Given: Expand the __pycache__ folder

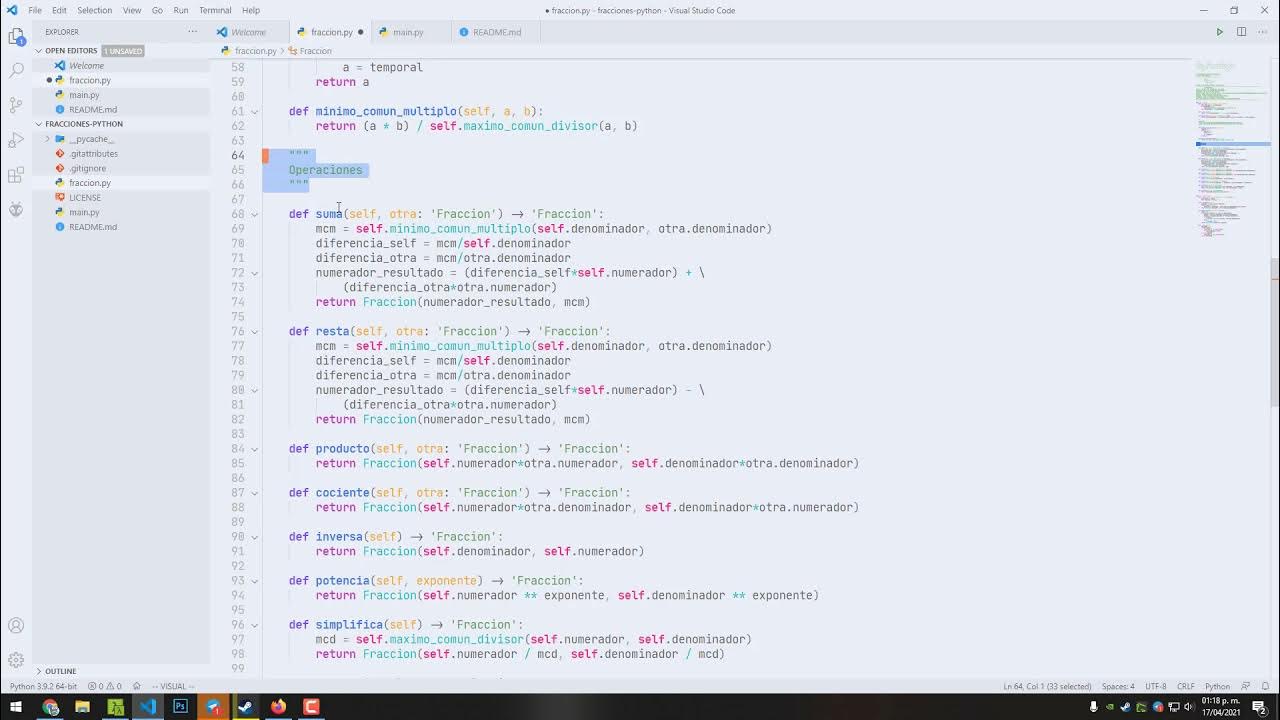Looking at the screenshot, I should pos(48,139).
